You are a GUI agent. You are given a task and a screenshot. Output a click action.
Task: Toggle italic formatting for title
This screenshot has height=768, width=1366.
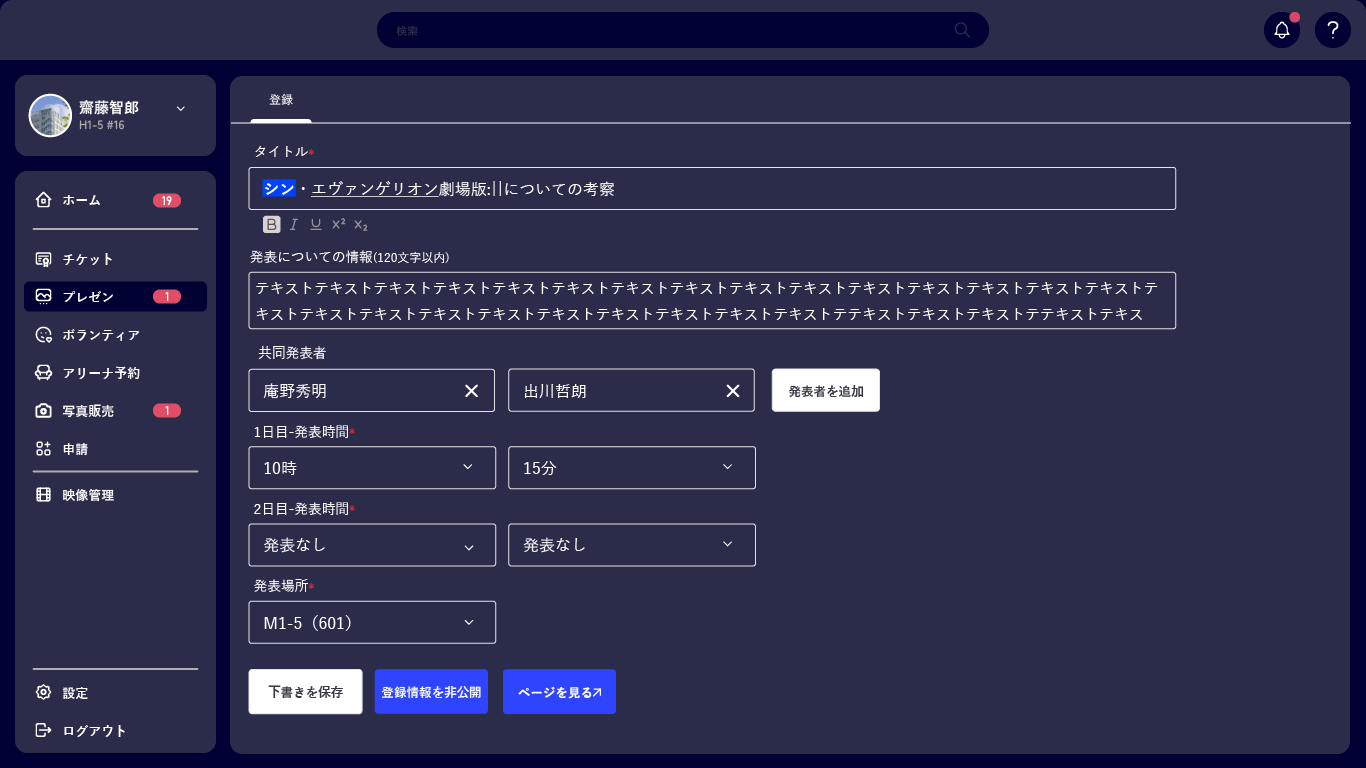(294, 224)
